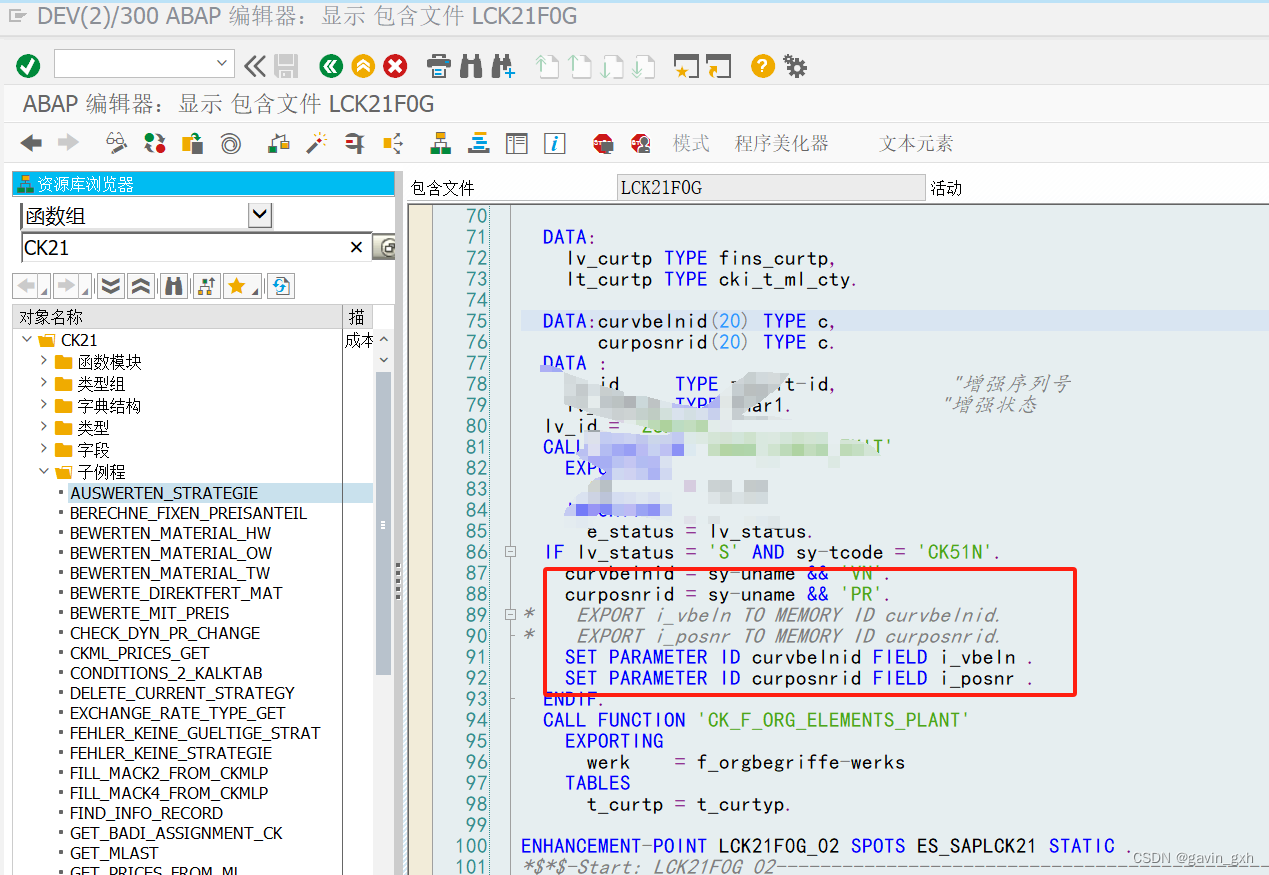
Task: Collapse the CK21 root tree node
Action: point(26,340)
